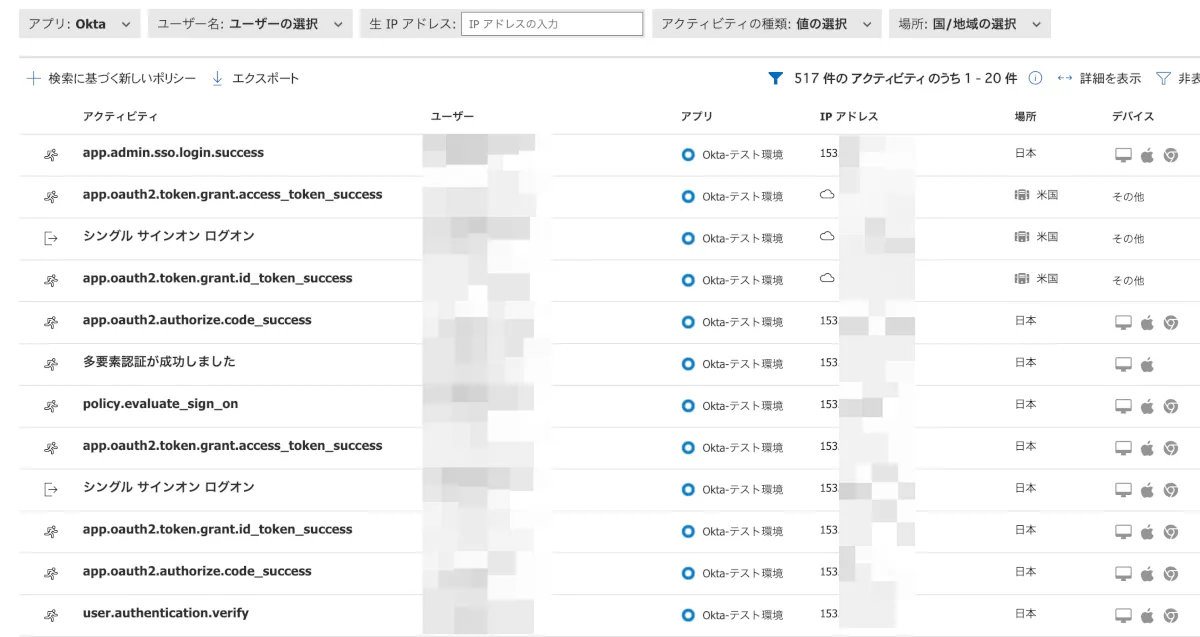
Task: Expand the 場所 country/region dropdown
Action: (x=969, y=24)
